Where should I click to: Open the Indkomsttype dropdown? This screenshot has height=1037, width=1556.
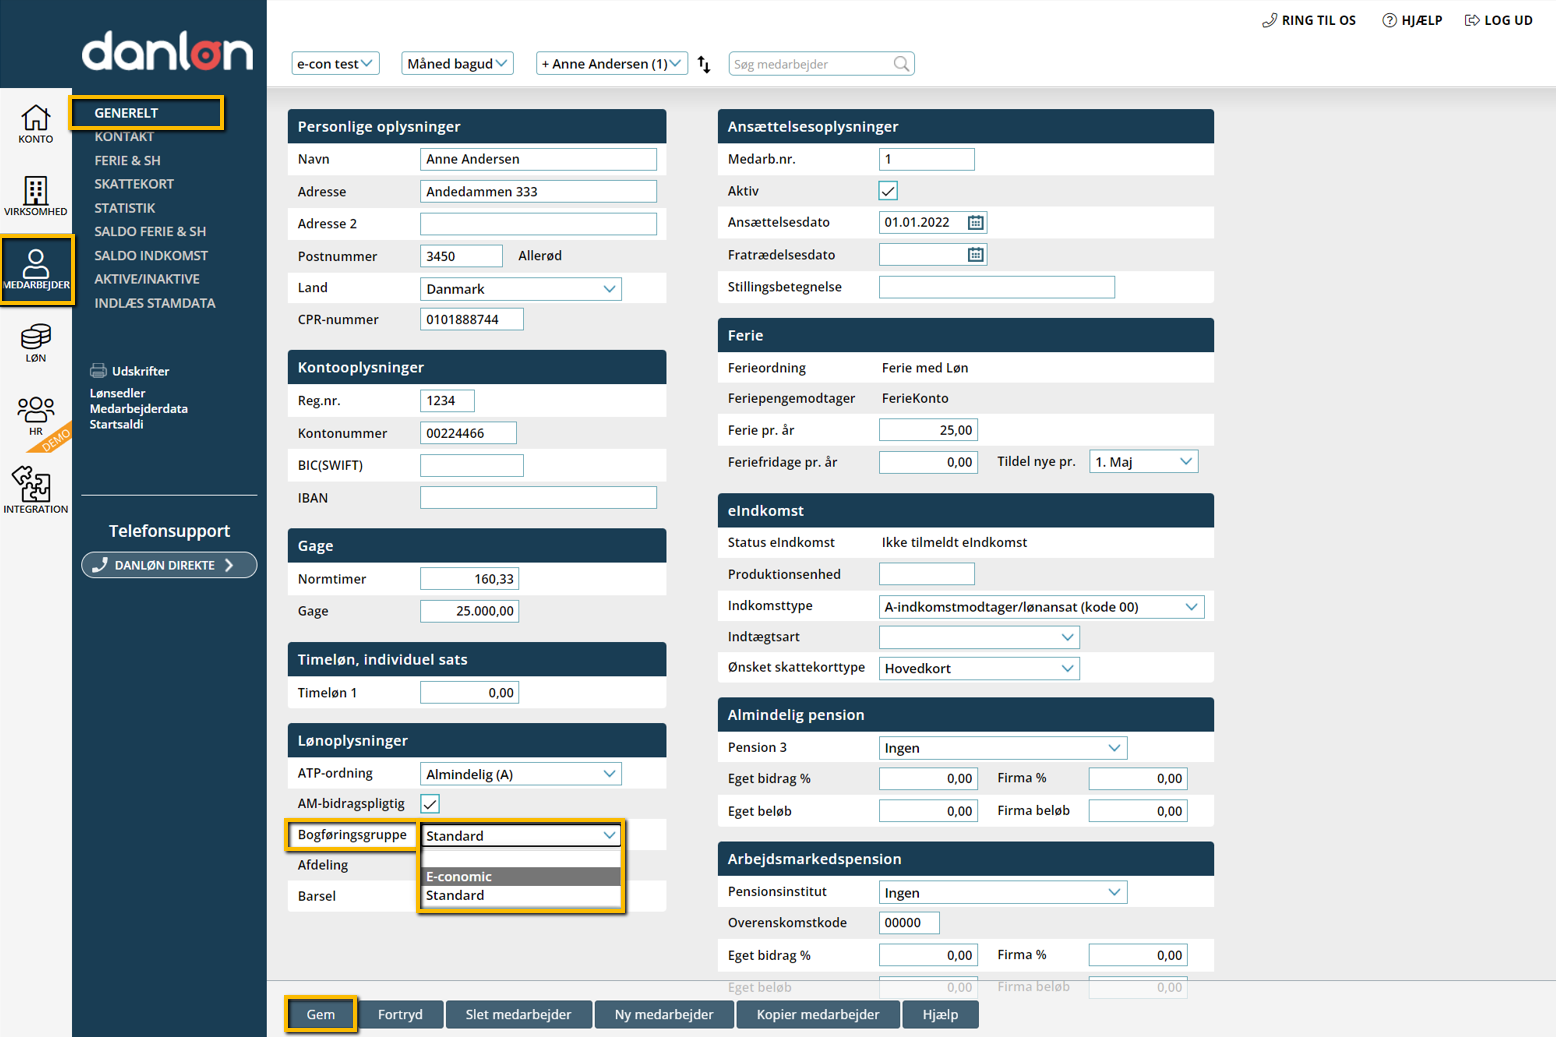pos(1040,607)
